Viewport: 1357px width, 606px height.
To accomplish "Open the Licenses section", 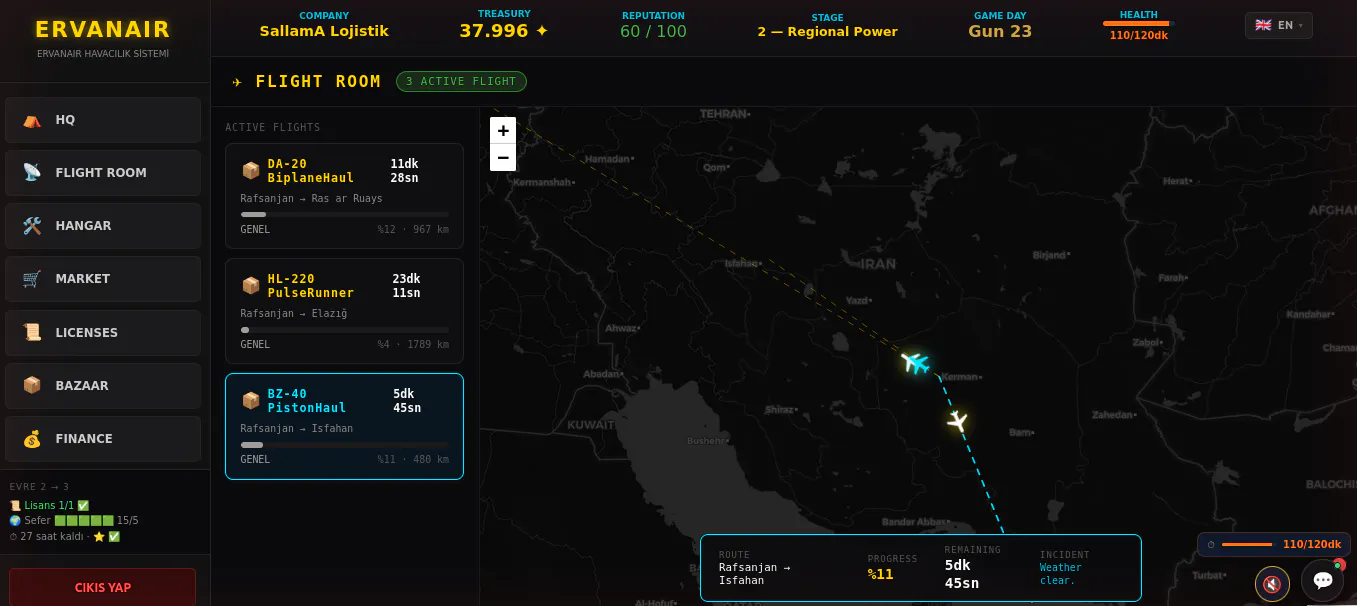I will pos(103,333).
